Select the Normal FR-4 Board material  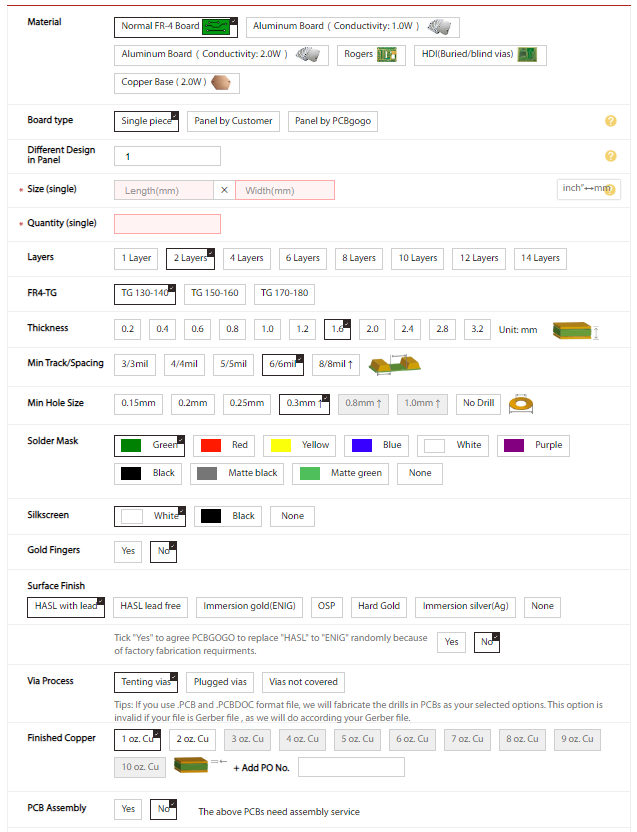[x=176, y=27]
